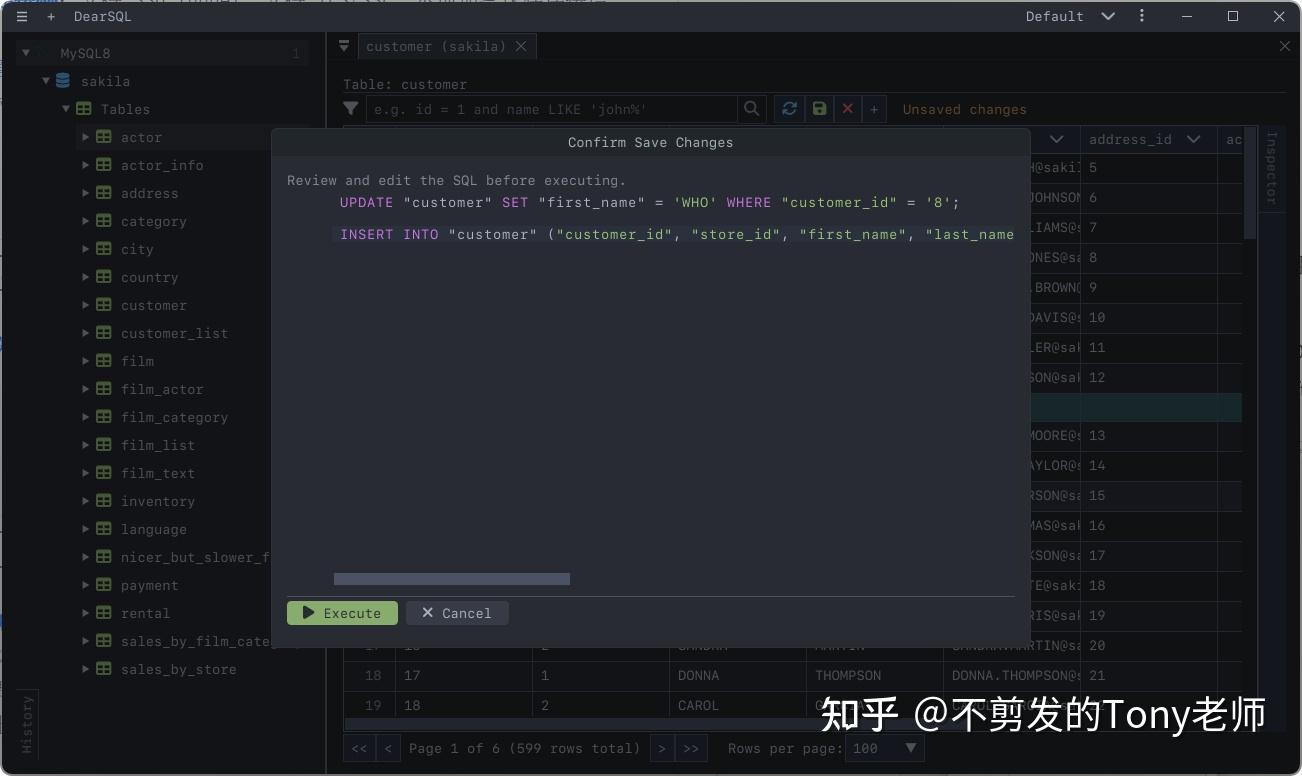This screenshot has height=776, width=1302.
Task: Select the payment table in tree
Action: tap(150, 585)
